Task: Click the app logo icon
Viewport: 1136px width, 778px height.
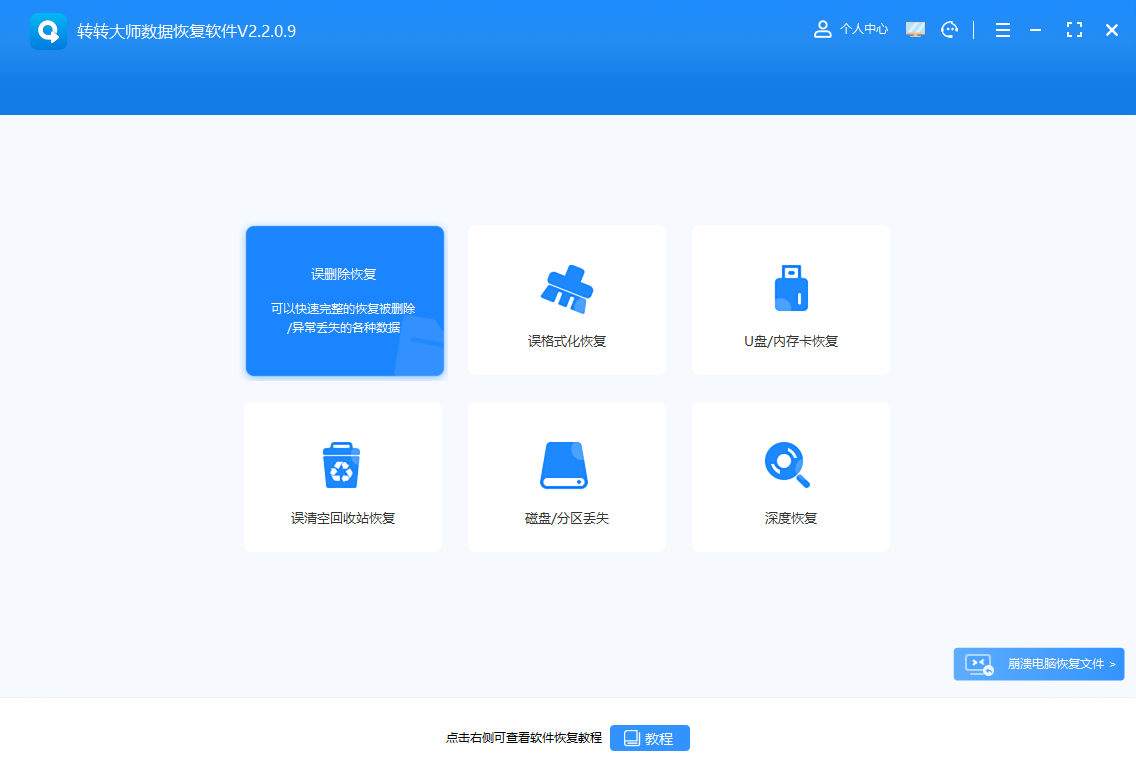Action: click(49, 31)
